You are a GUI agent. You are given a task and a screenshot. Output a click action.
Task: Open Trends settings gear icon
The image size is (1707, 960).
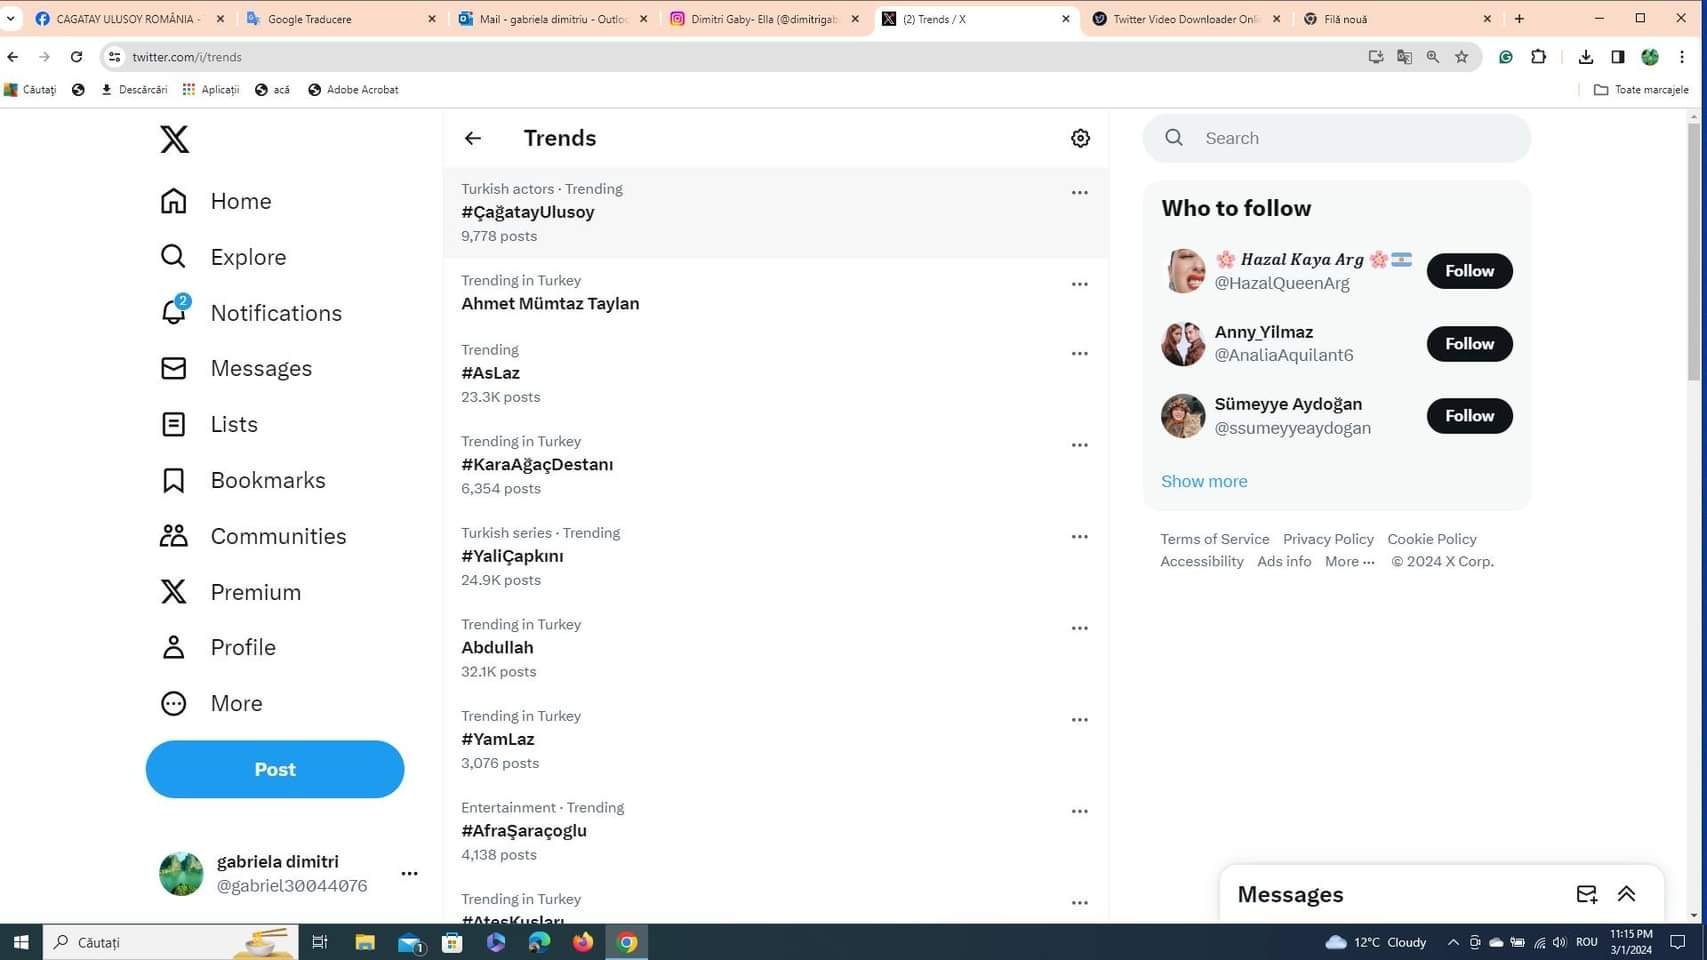(1080, 138)
